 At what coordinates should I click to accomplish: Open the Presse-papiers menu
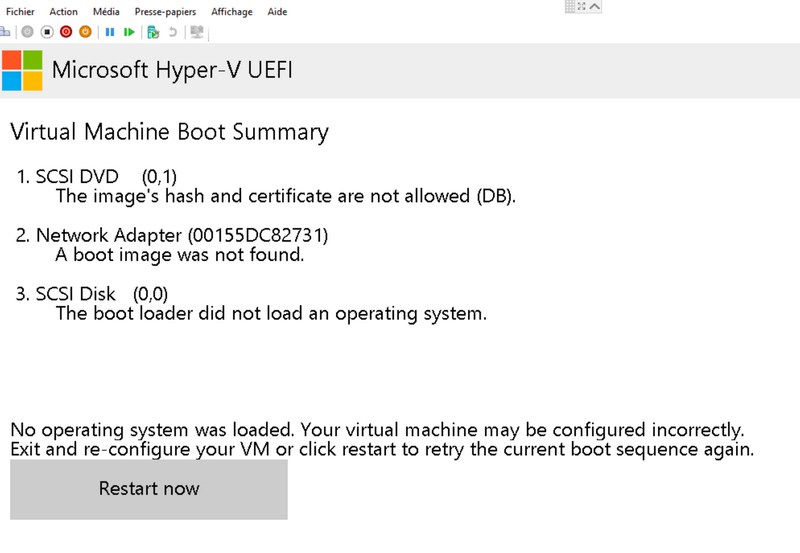coord(165,12)
